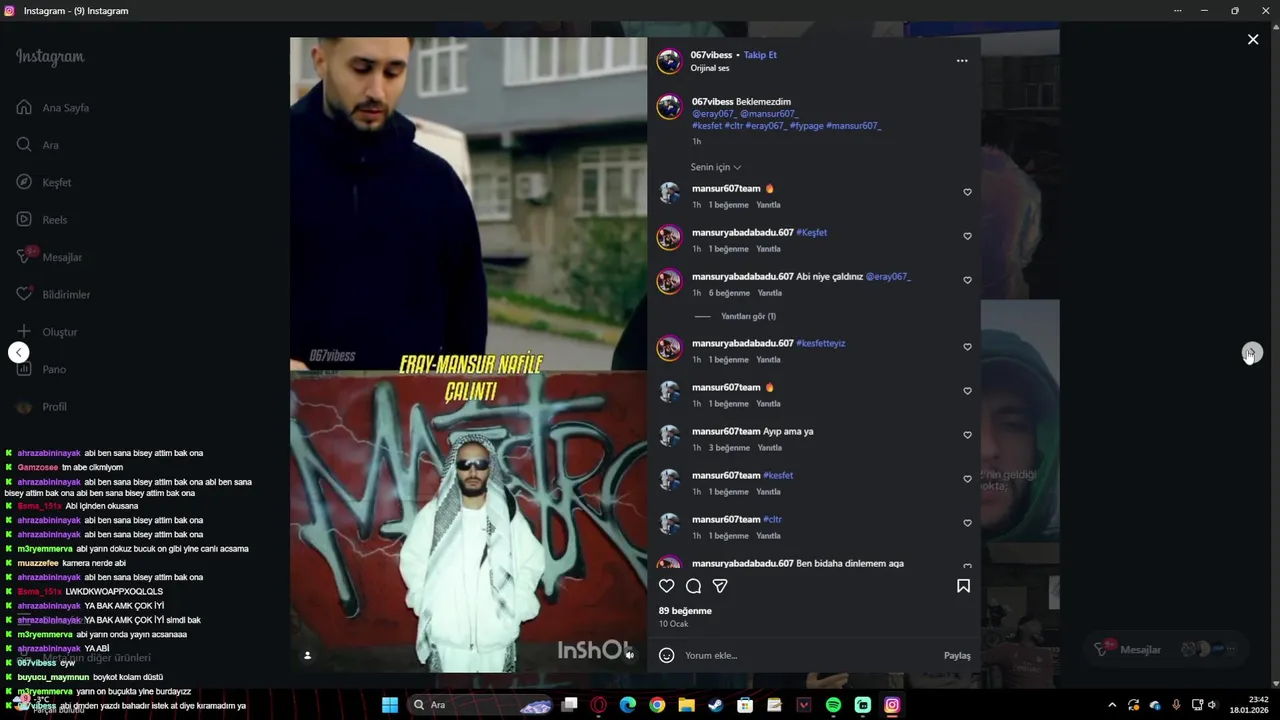
Task: Like the #cltr comment by mansur607team
Action: click(x=967, y=523)
